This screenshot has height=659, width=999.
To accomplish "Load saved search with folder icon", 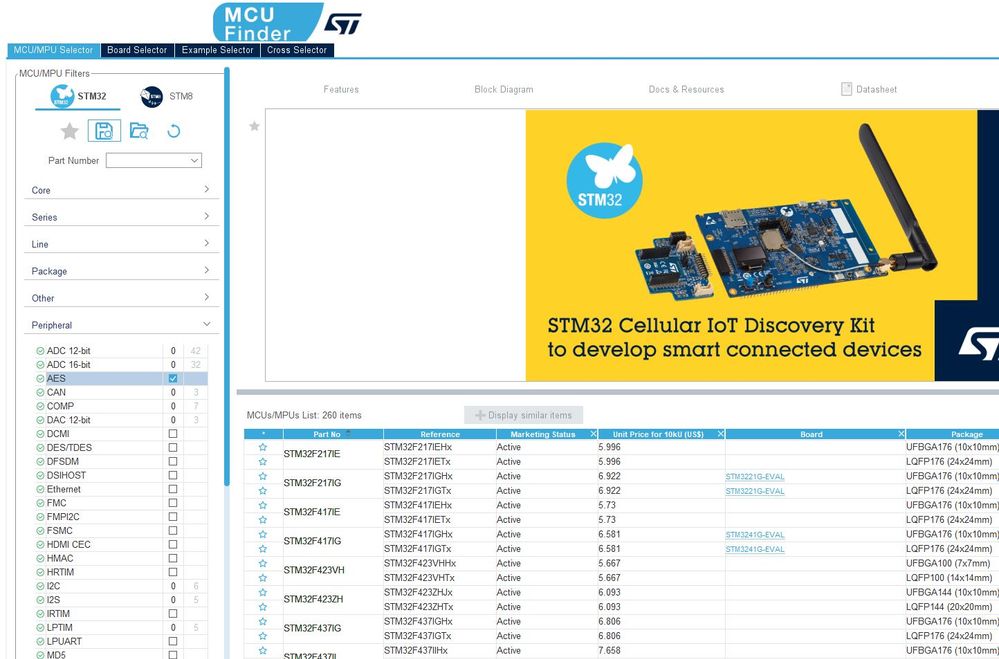I will 139,131.
